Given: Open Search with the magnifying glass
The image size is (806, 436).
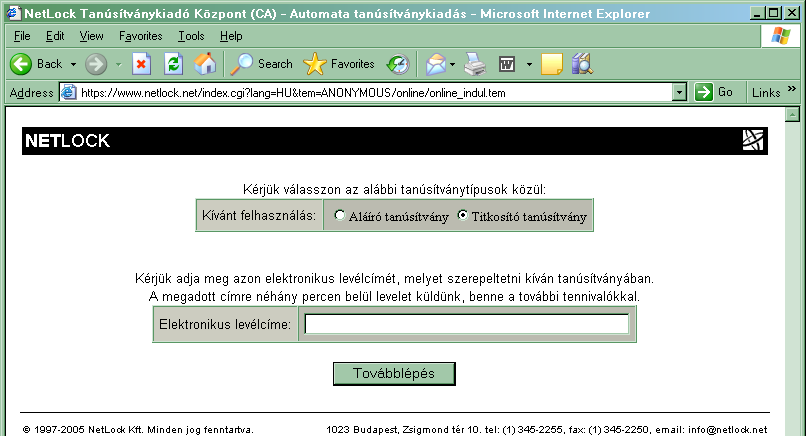Looking at the screenshot, I should click(241, 64).
